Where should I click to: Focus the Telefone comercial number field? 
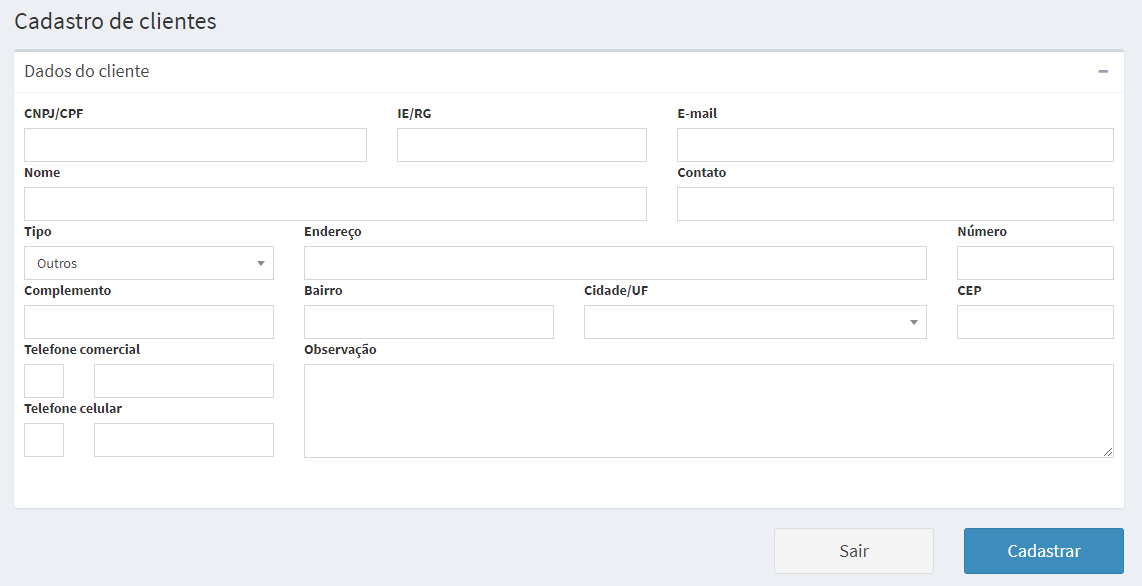(184, 381)
